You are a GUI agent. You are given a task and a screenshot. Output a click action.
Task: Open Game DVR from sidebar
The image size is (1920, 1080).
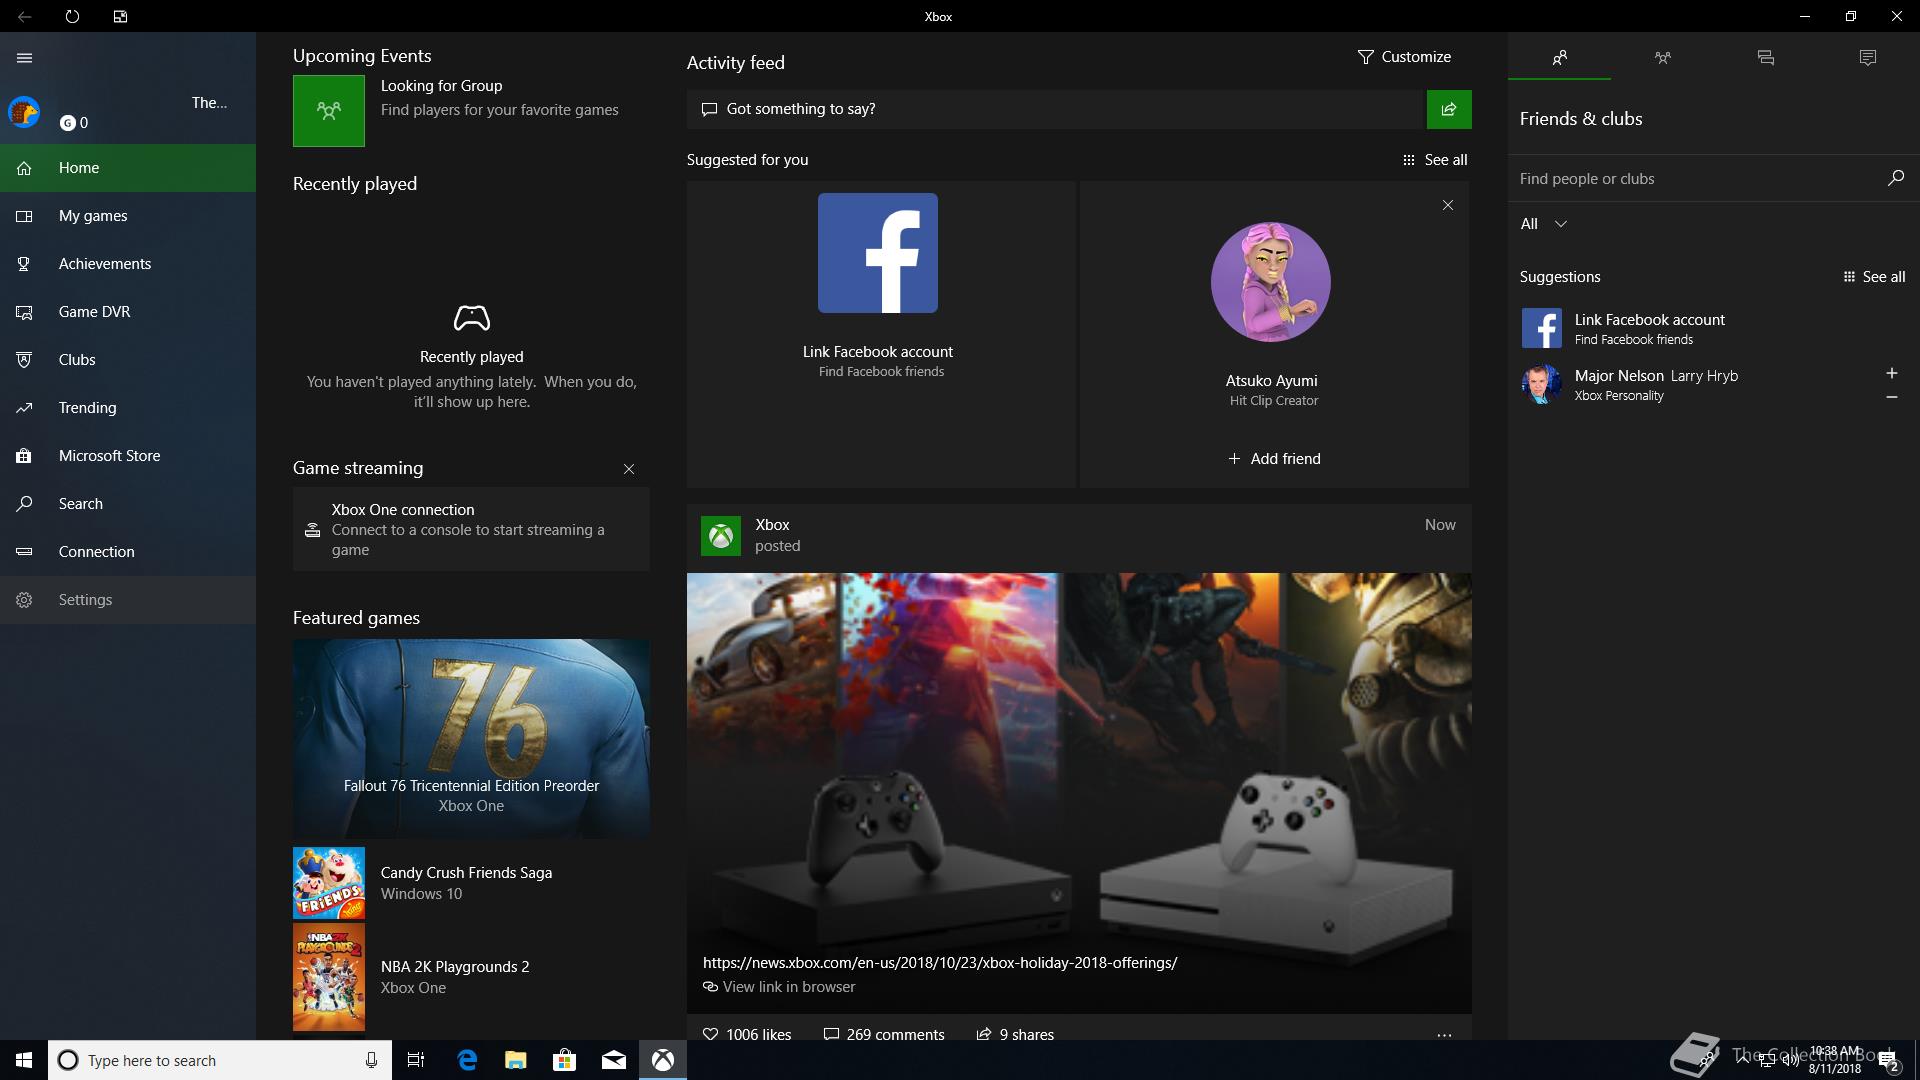(x=94, y=312)
